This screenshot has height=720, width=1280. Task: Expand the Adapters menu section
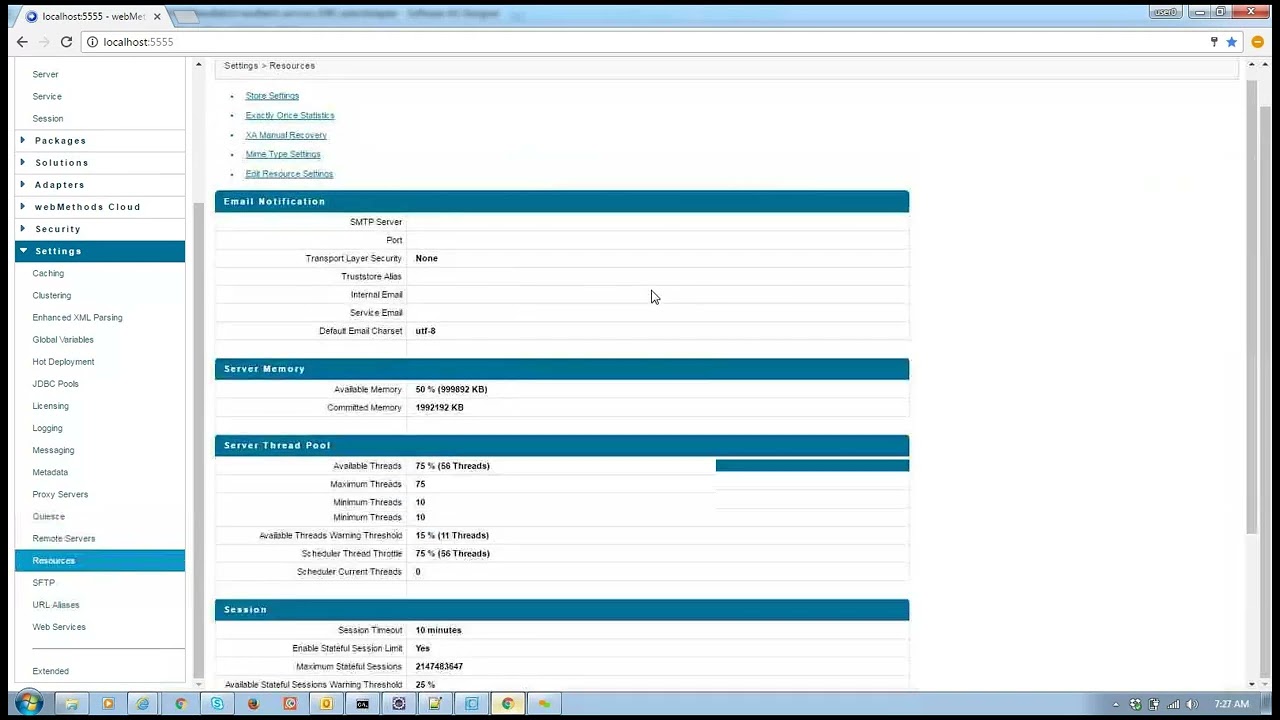coord(100,184)
